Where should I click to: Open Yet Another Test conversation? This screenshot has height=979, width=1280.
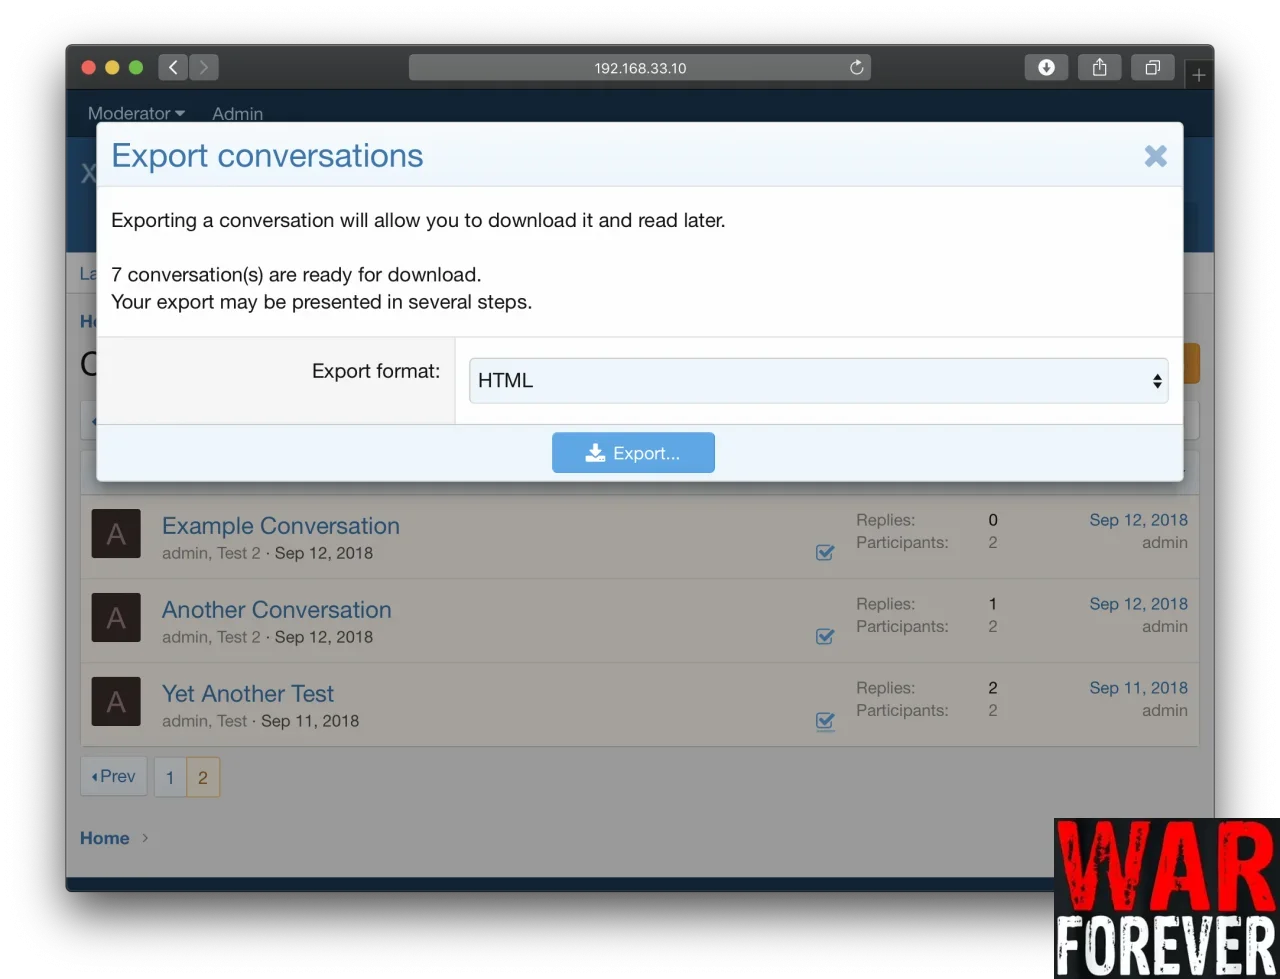248,694
